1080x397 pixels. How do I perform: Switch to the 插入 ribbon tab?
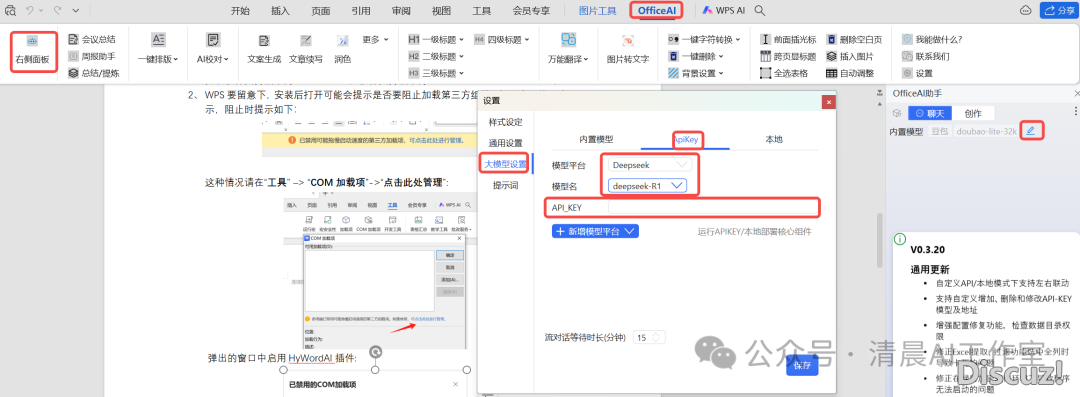(x=280, y=10)
